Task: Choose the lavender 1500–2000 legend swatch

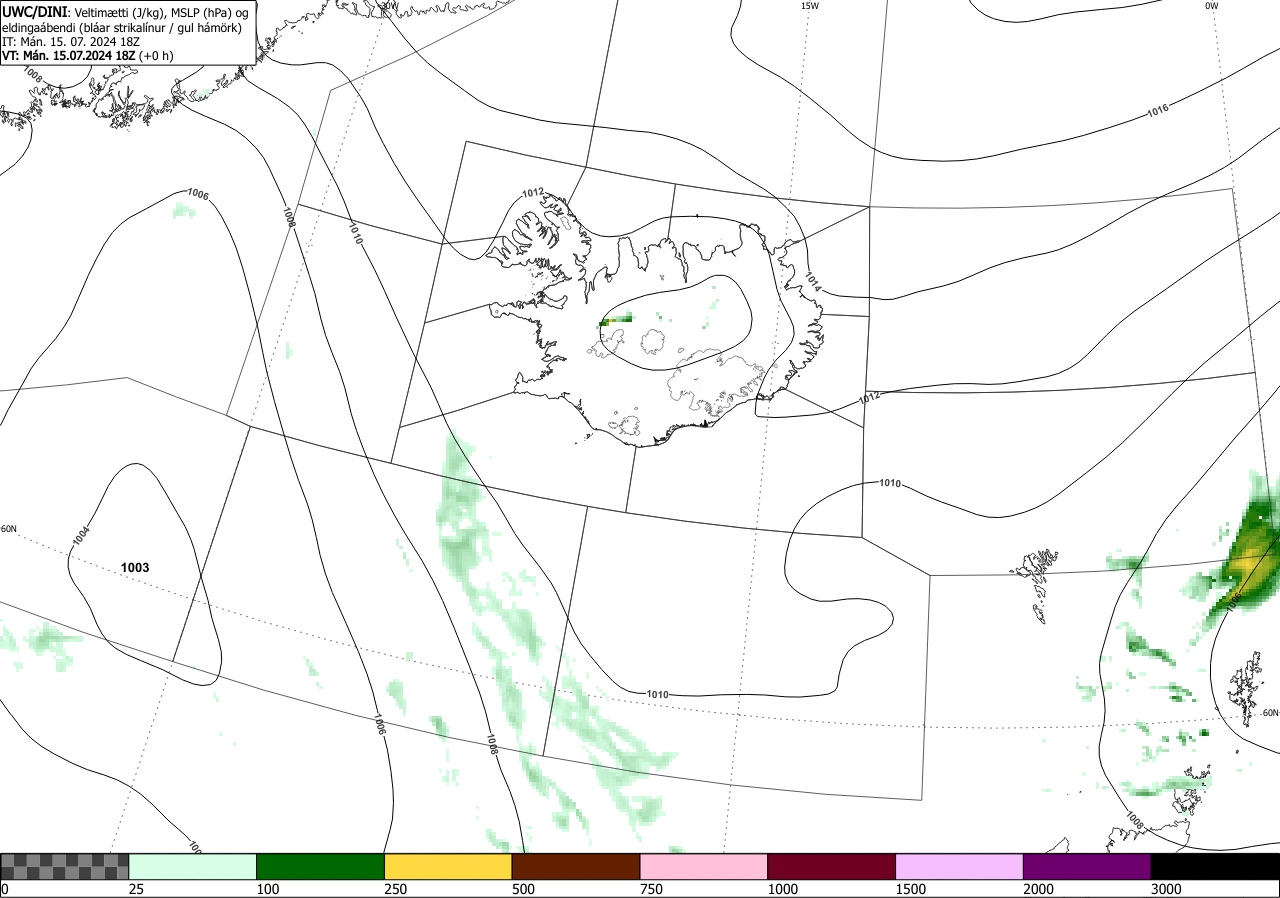Action: pyautogui.click(x=960, y=866)
